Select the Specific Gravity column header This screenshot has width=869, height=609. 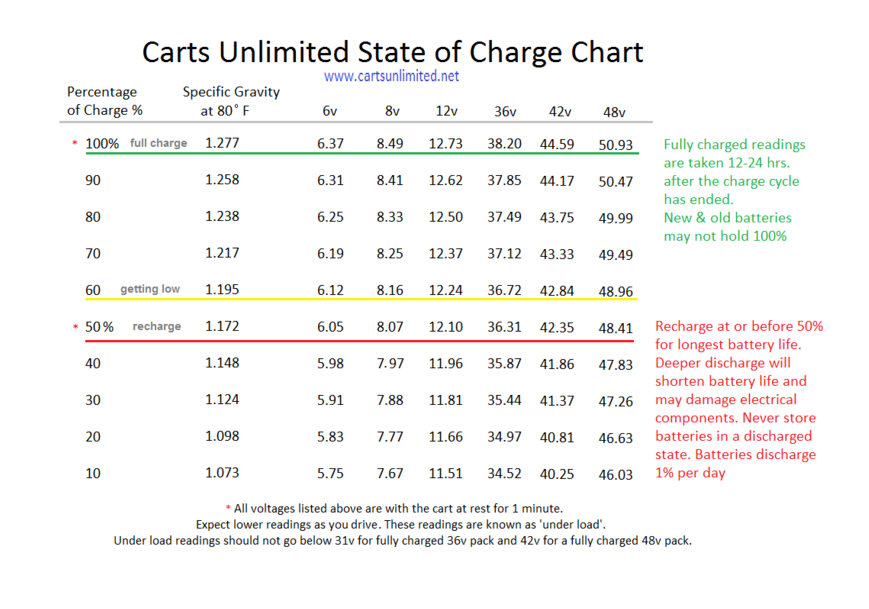[231, 101]
